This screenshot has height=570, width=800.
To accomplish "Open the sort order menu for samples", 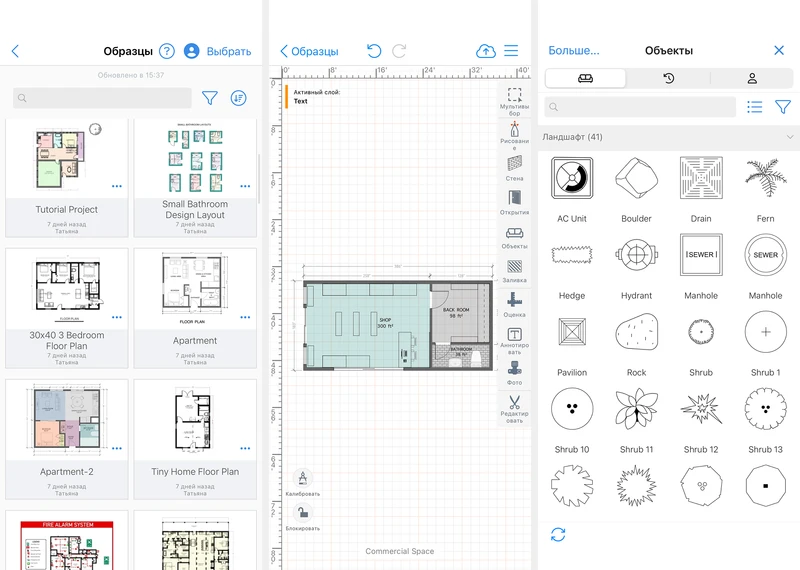I will pos(238,98).
